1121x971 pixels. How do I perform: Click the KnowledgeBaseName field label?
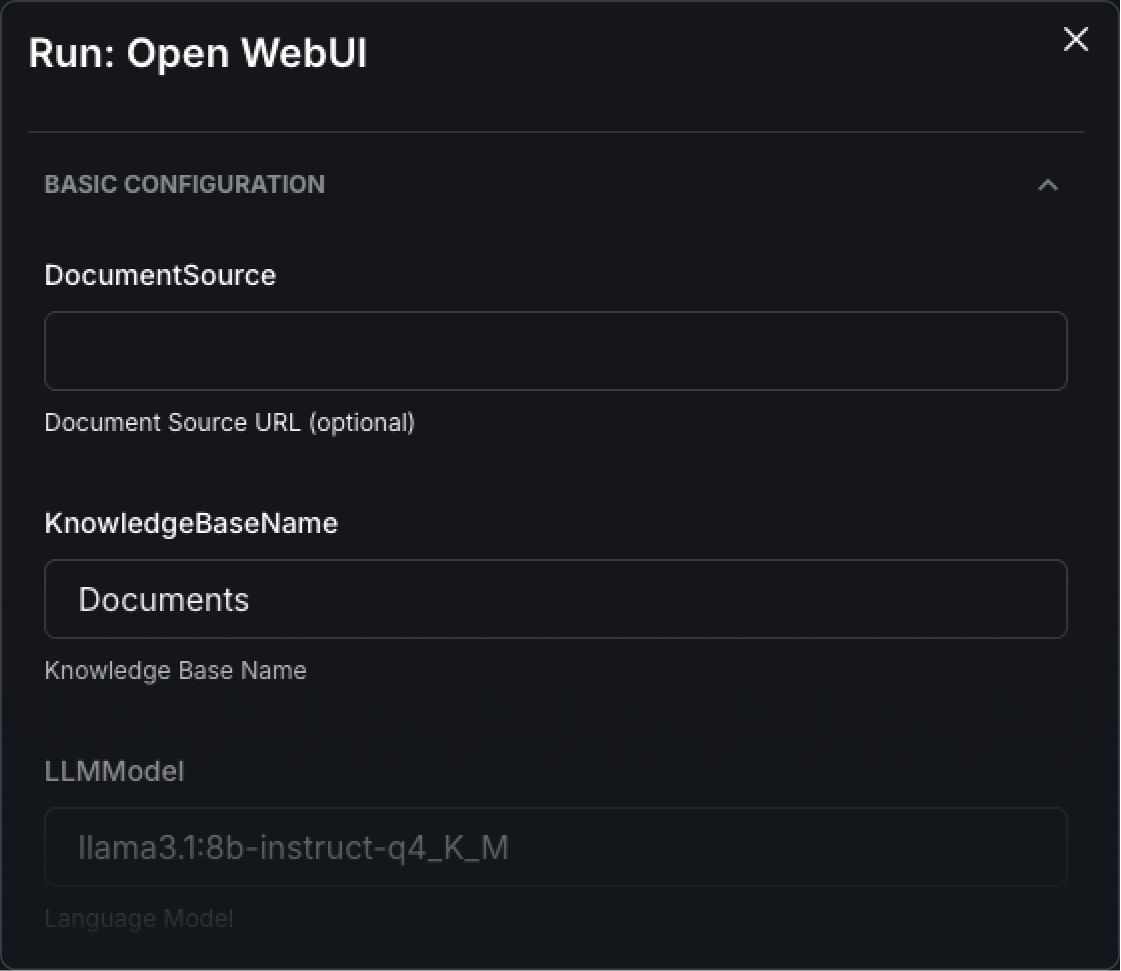click(191, 523)
